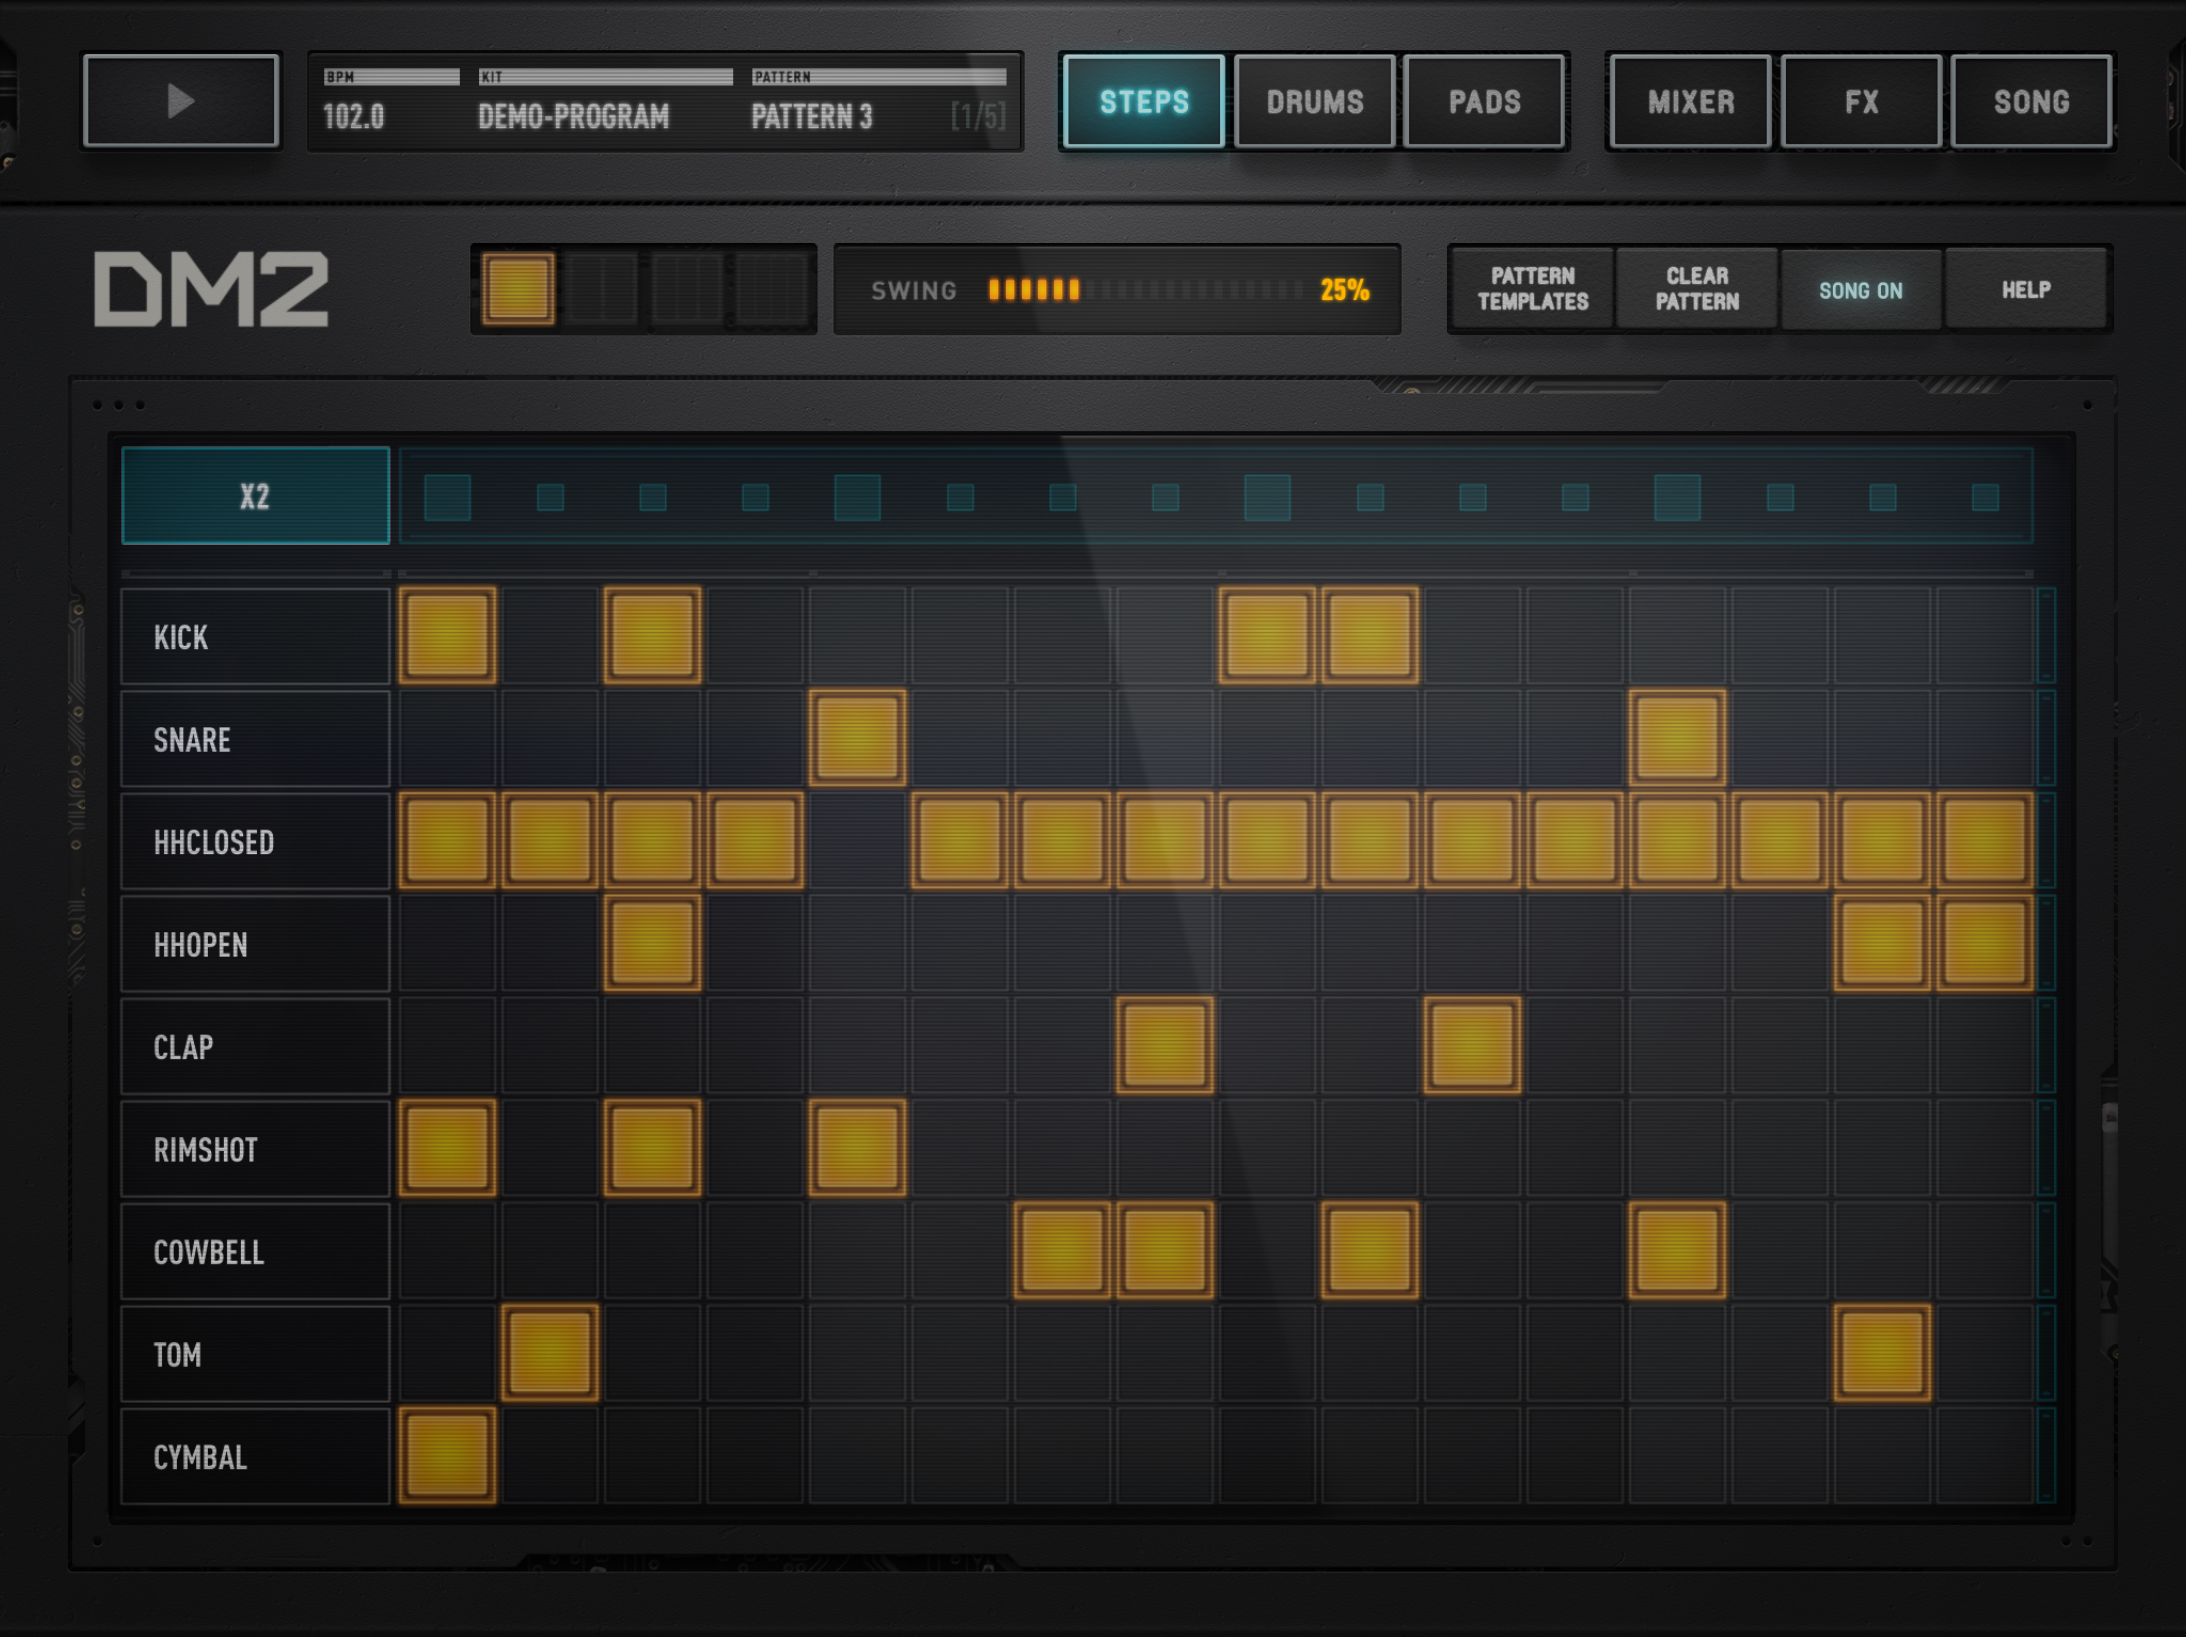Turn off CLAP step 11
This screenshot has width=2186, height=1637.
(x=1472, y=1046)
